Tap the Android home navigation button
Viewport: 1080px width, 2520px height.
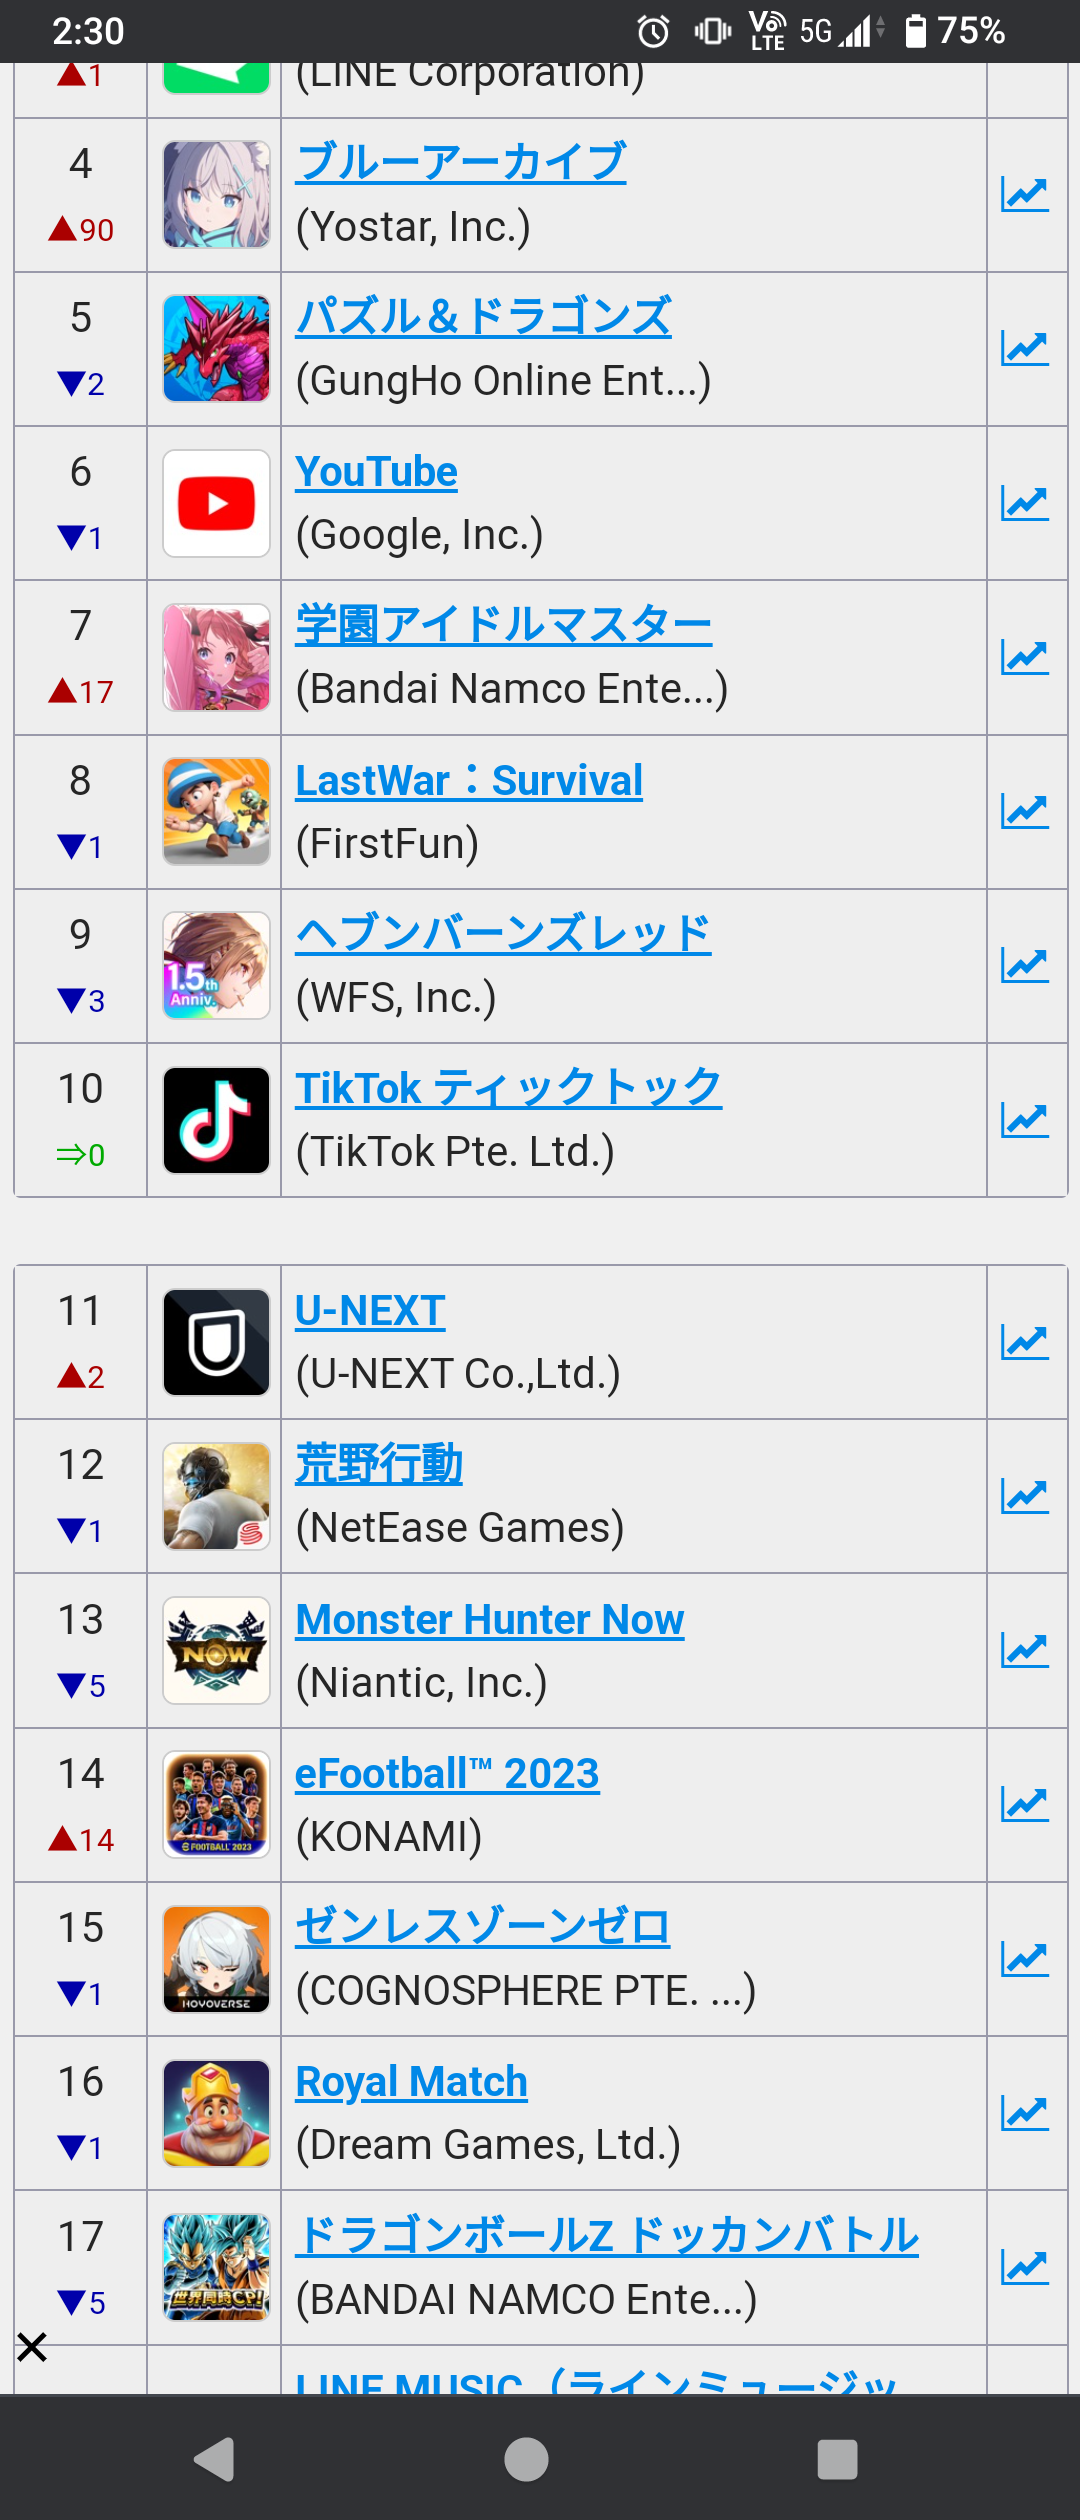coord(526,2459)
